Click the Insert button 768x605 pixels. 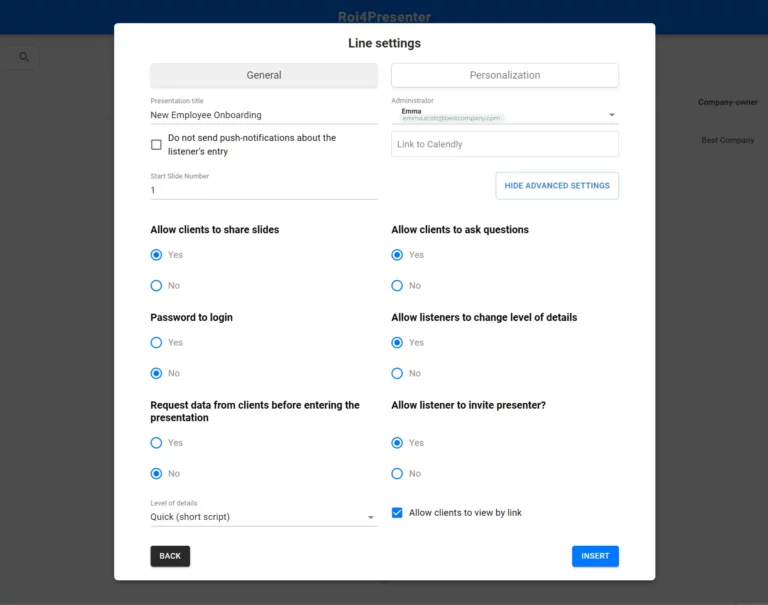coord(595,557)
